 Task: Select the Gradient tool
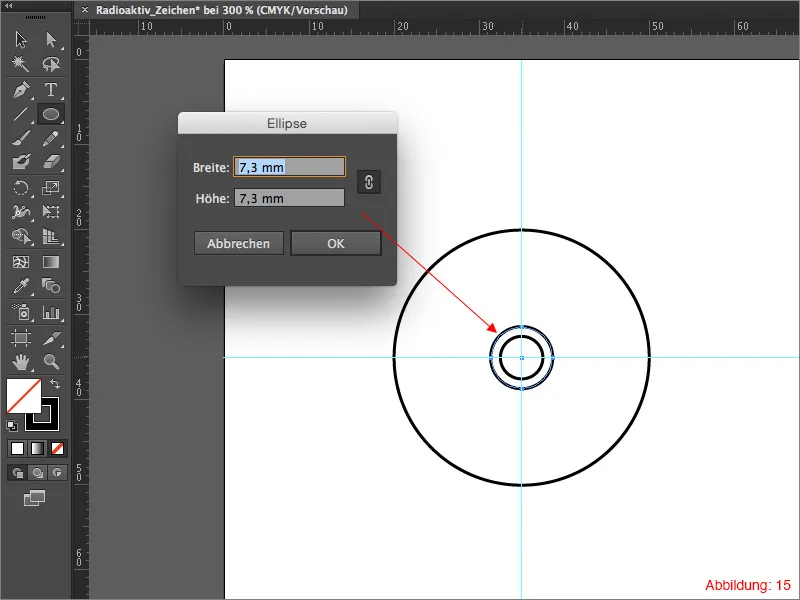(x=51, y=262)
